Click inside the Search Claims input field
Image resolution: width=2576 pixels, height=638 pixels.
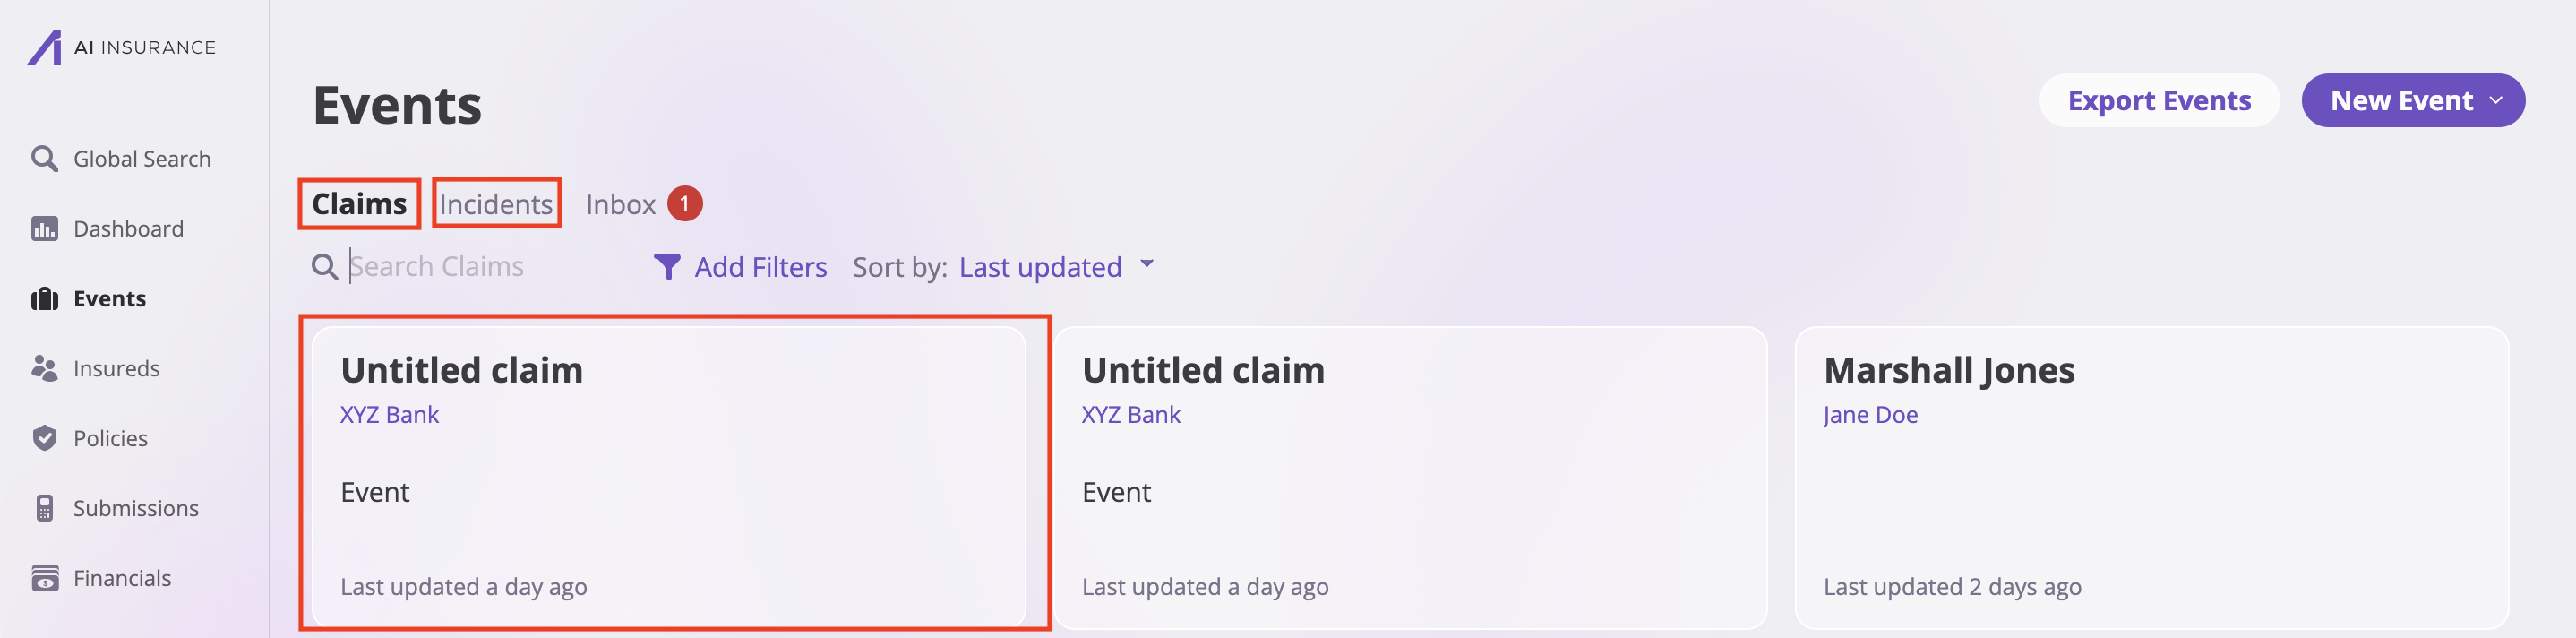pyautogui.click(x=450, y=266)
